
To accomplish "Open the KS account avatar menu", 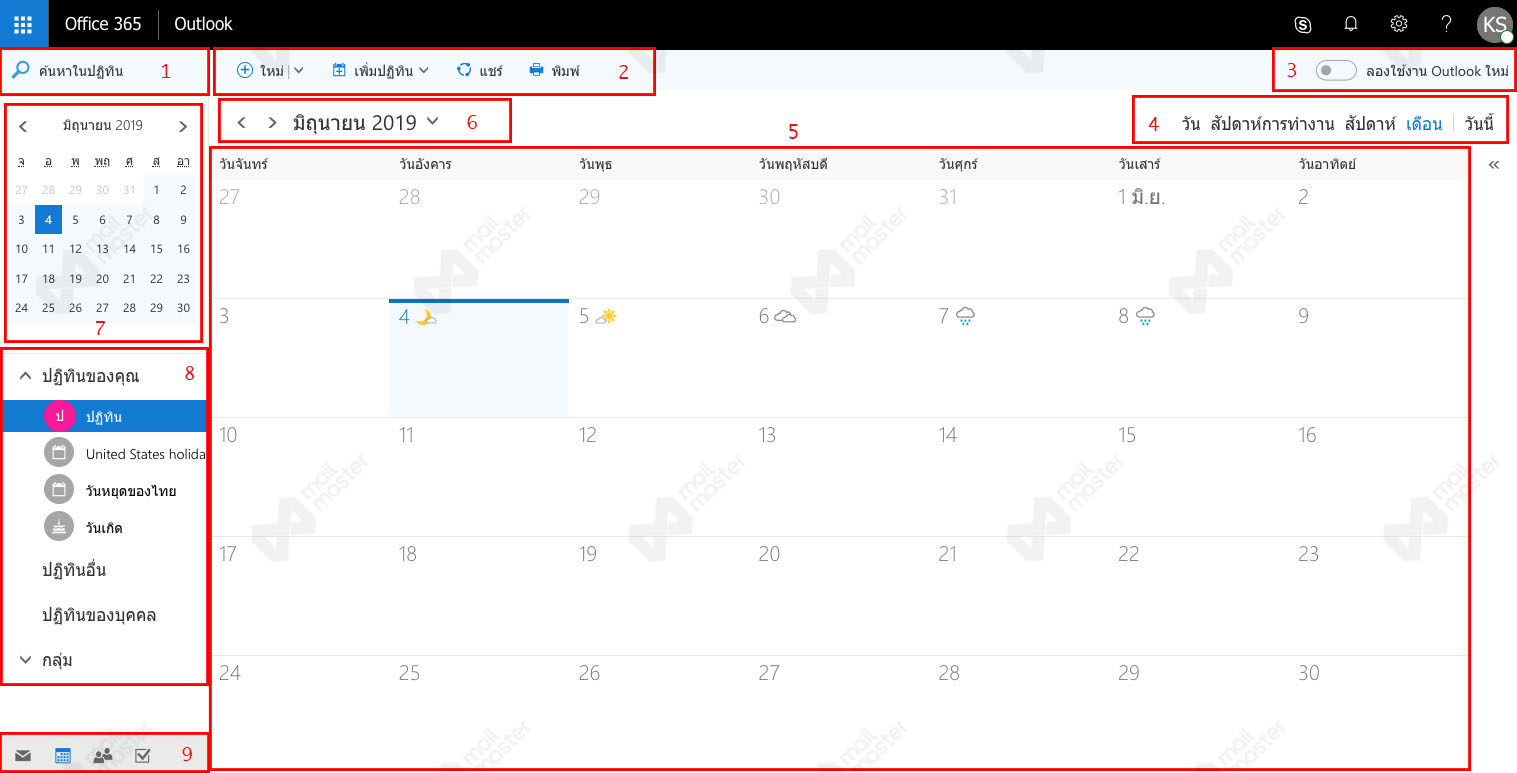I will [1495, 25].
